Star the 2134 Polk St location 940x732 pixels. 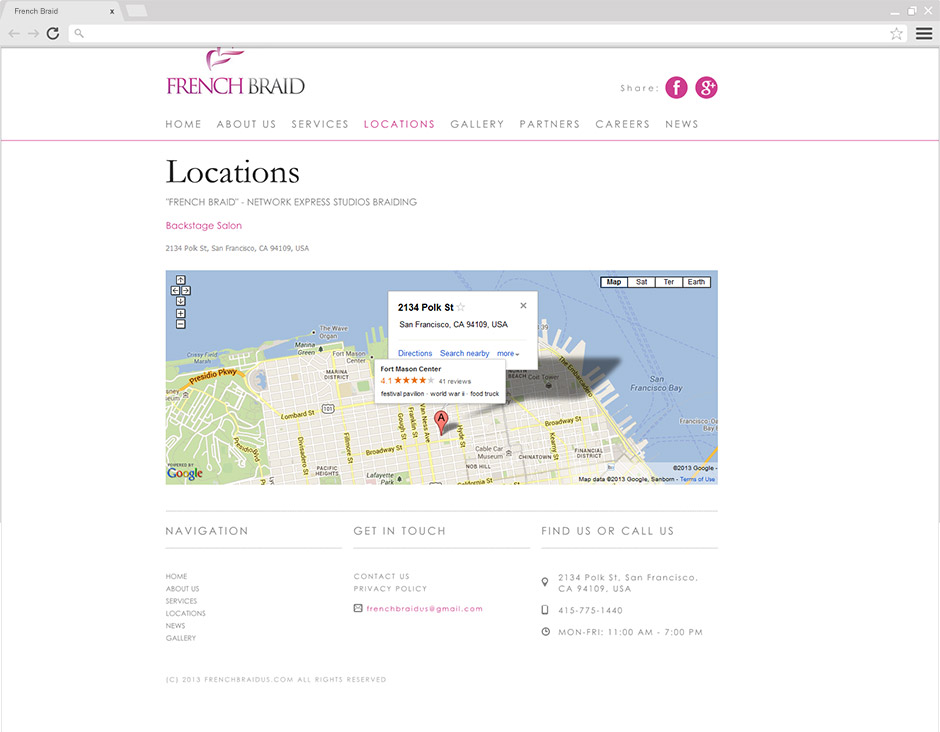[x=460, y=308]
